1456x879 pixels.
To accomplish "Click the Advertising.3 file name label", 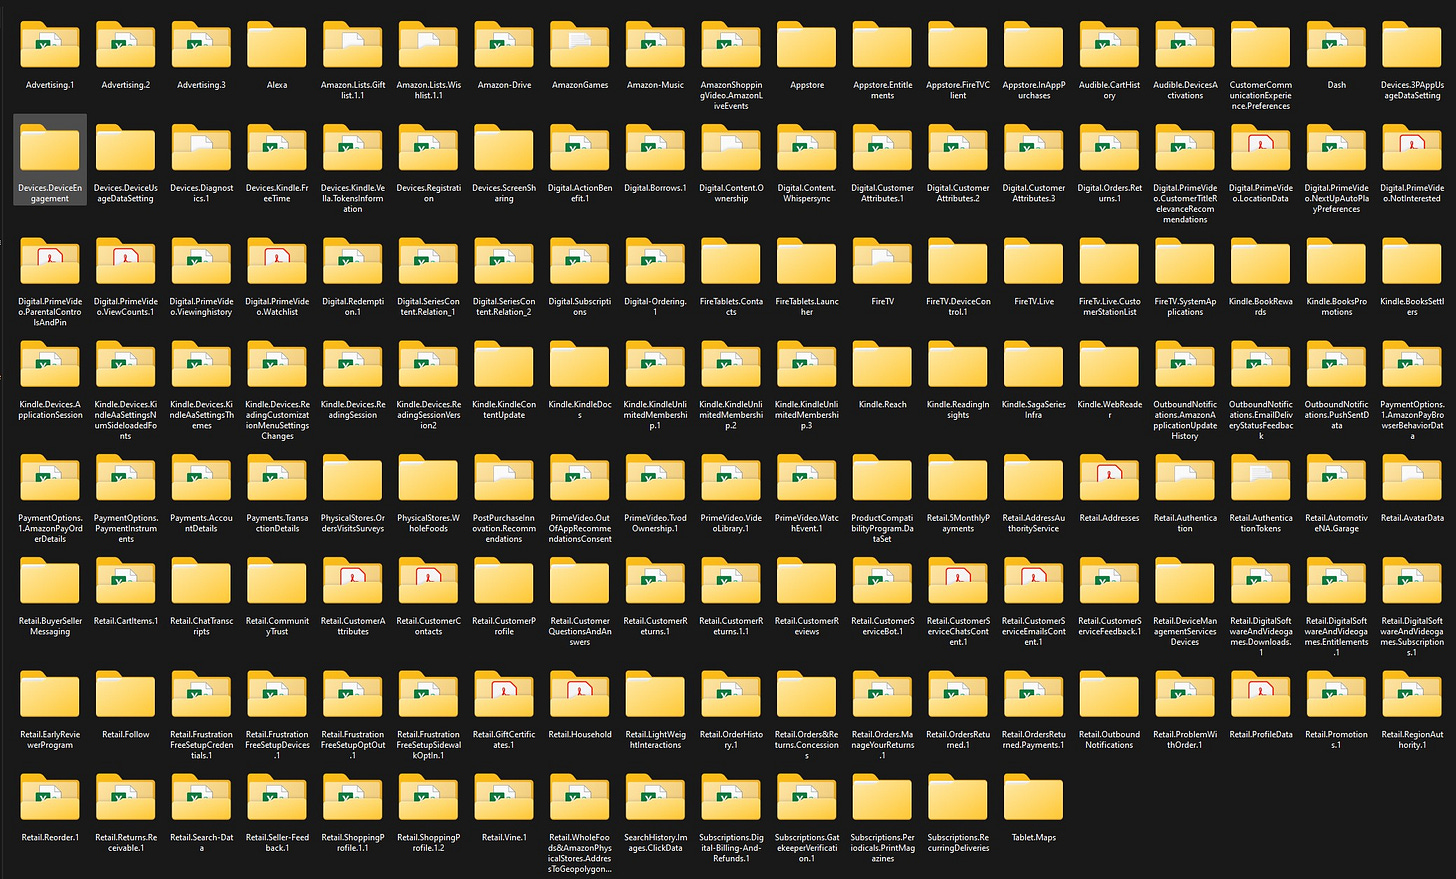I will point(201,85).
